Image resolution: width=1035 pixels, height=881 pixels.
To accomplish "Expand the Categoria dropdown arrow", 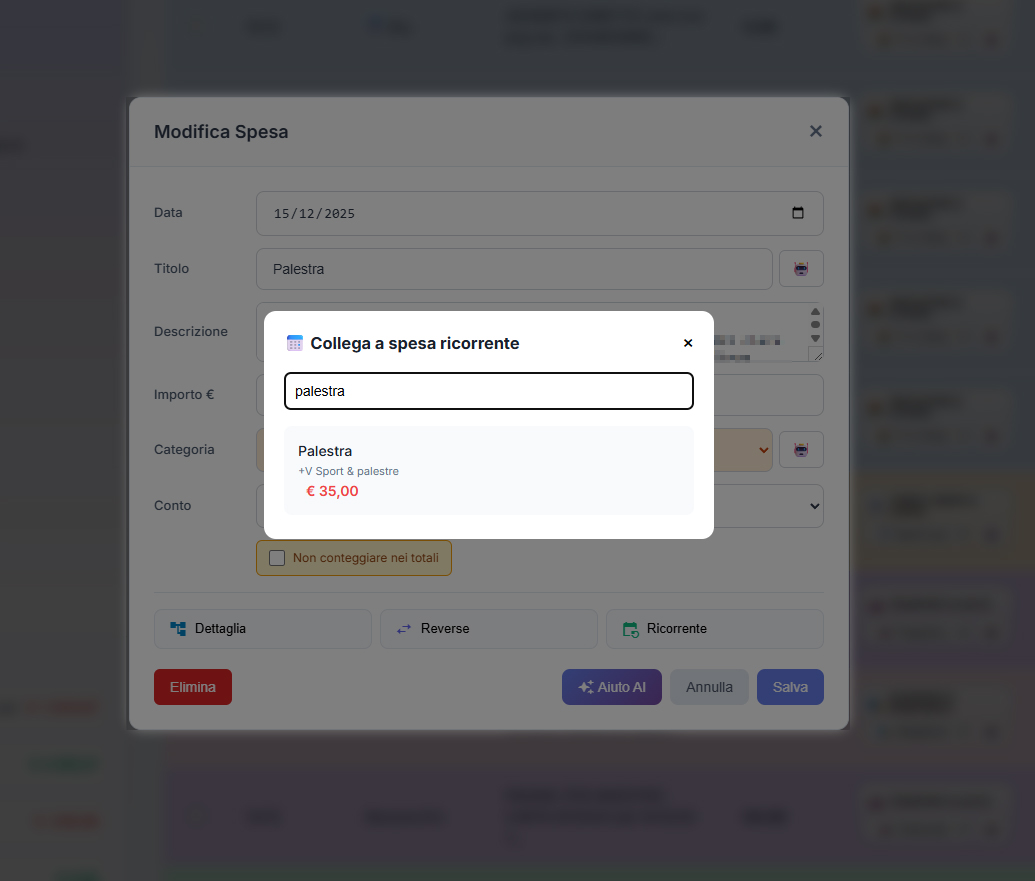I will click(x=764, y=450).
